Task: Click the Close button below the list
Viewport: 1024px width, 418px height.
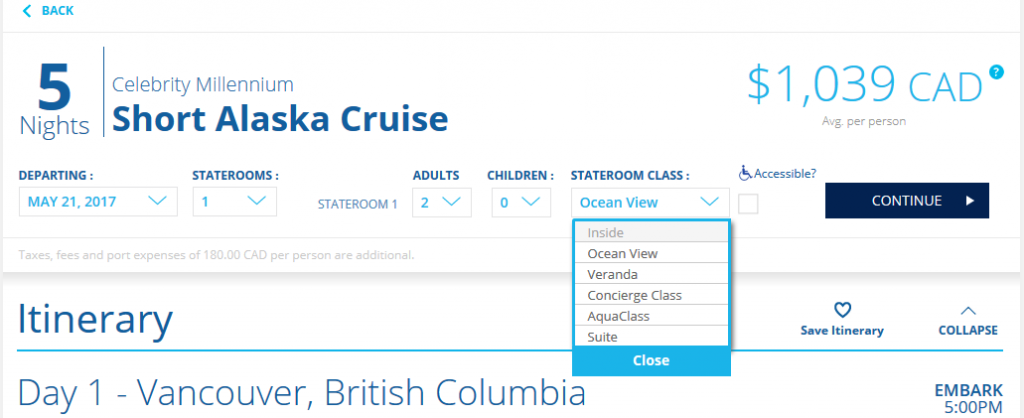Action: [651, 361]
